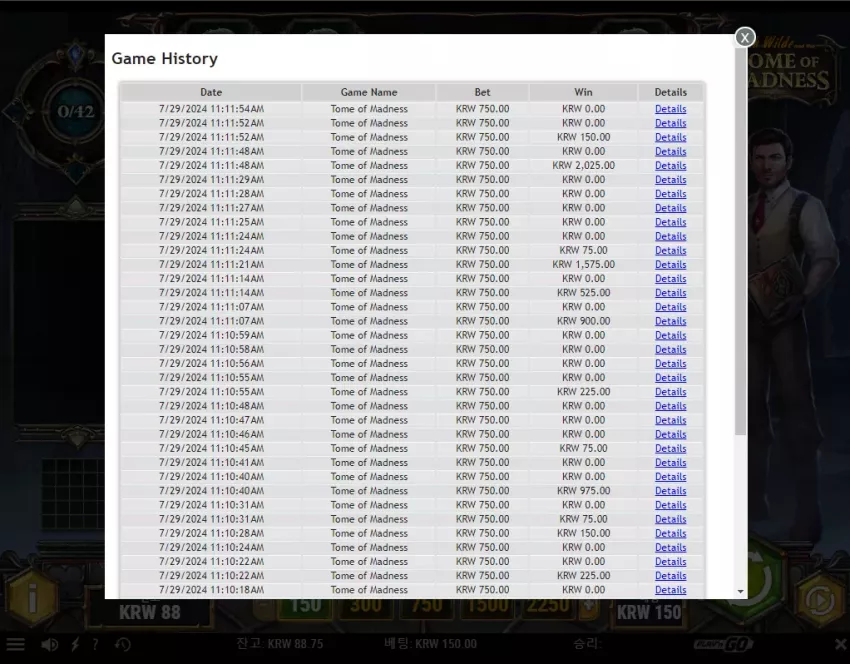Screen dimensions: 850x664
Task: Click the Game Name column header
Action: 369,92
